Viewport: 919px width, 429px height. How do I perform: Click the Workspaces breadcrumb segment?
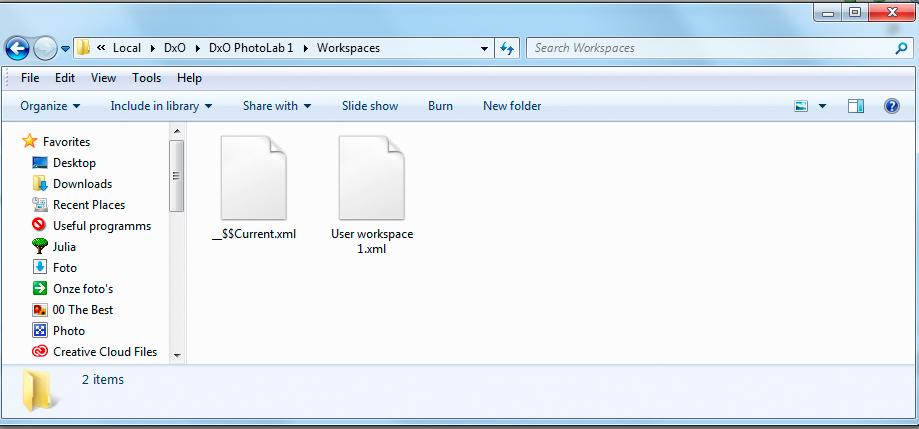(x=348, y=48)
